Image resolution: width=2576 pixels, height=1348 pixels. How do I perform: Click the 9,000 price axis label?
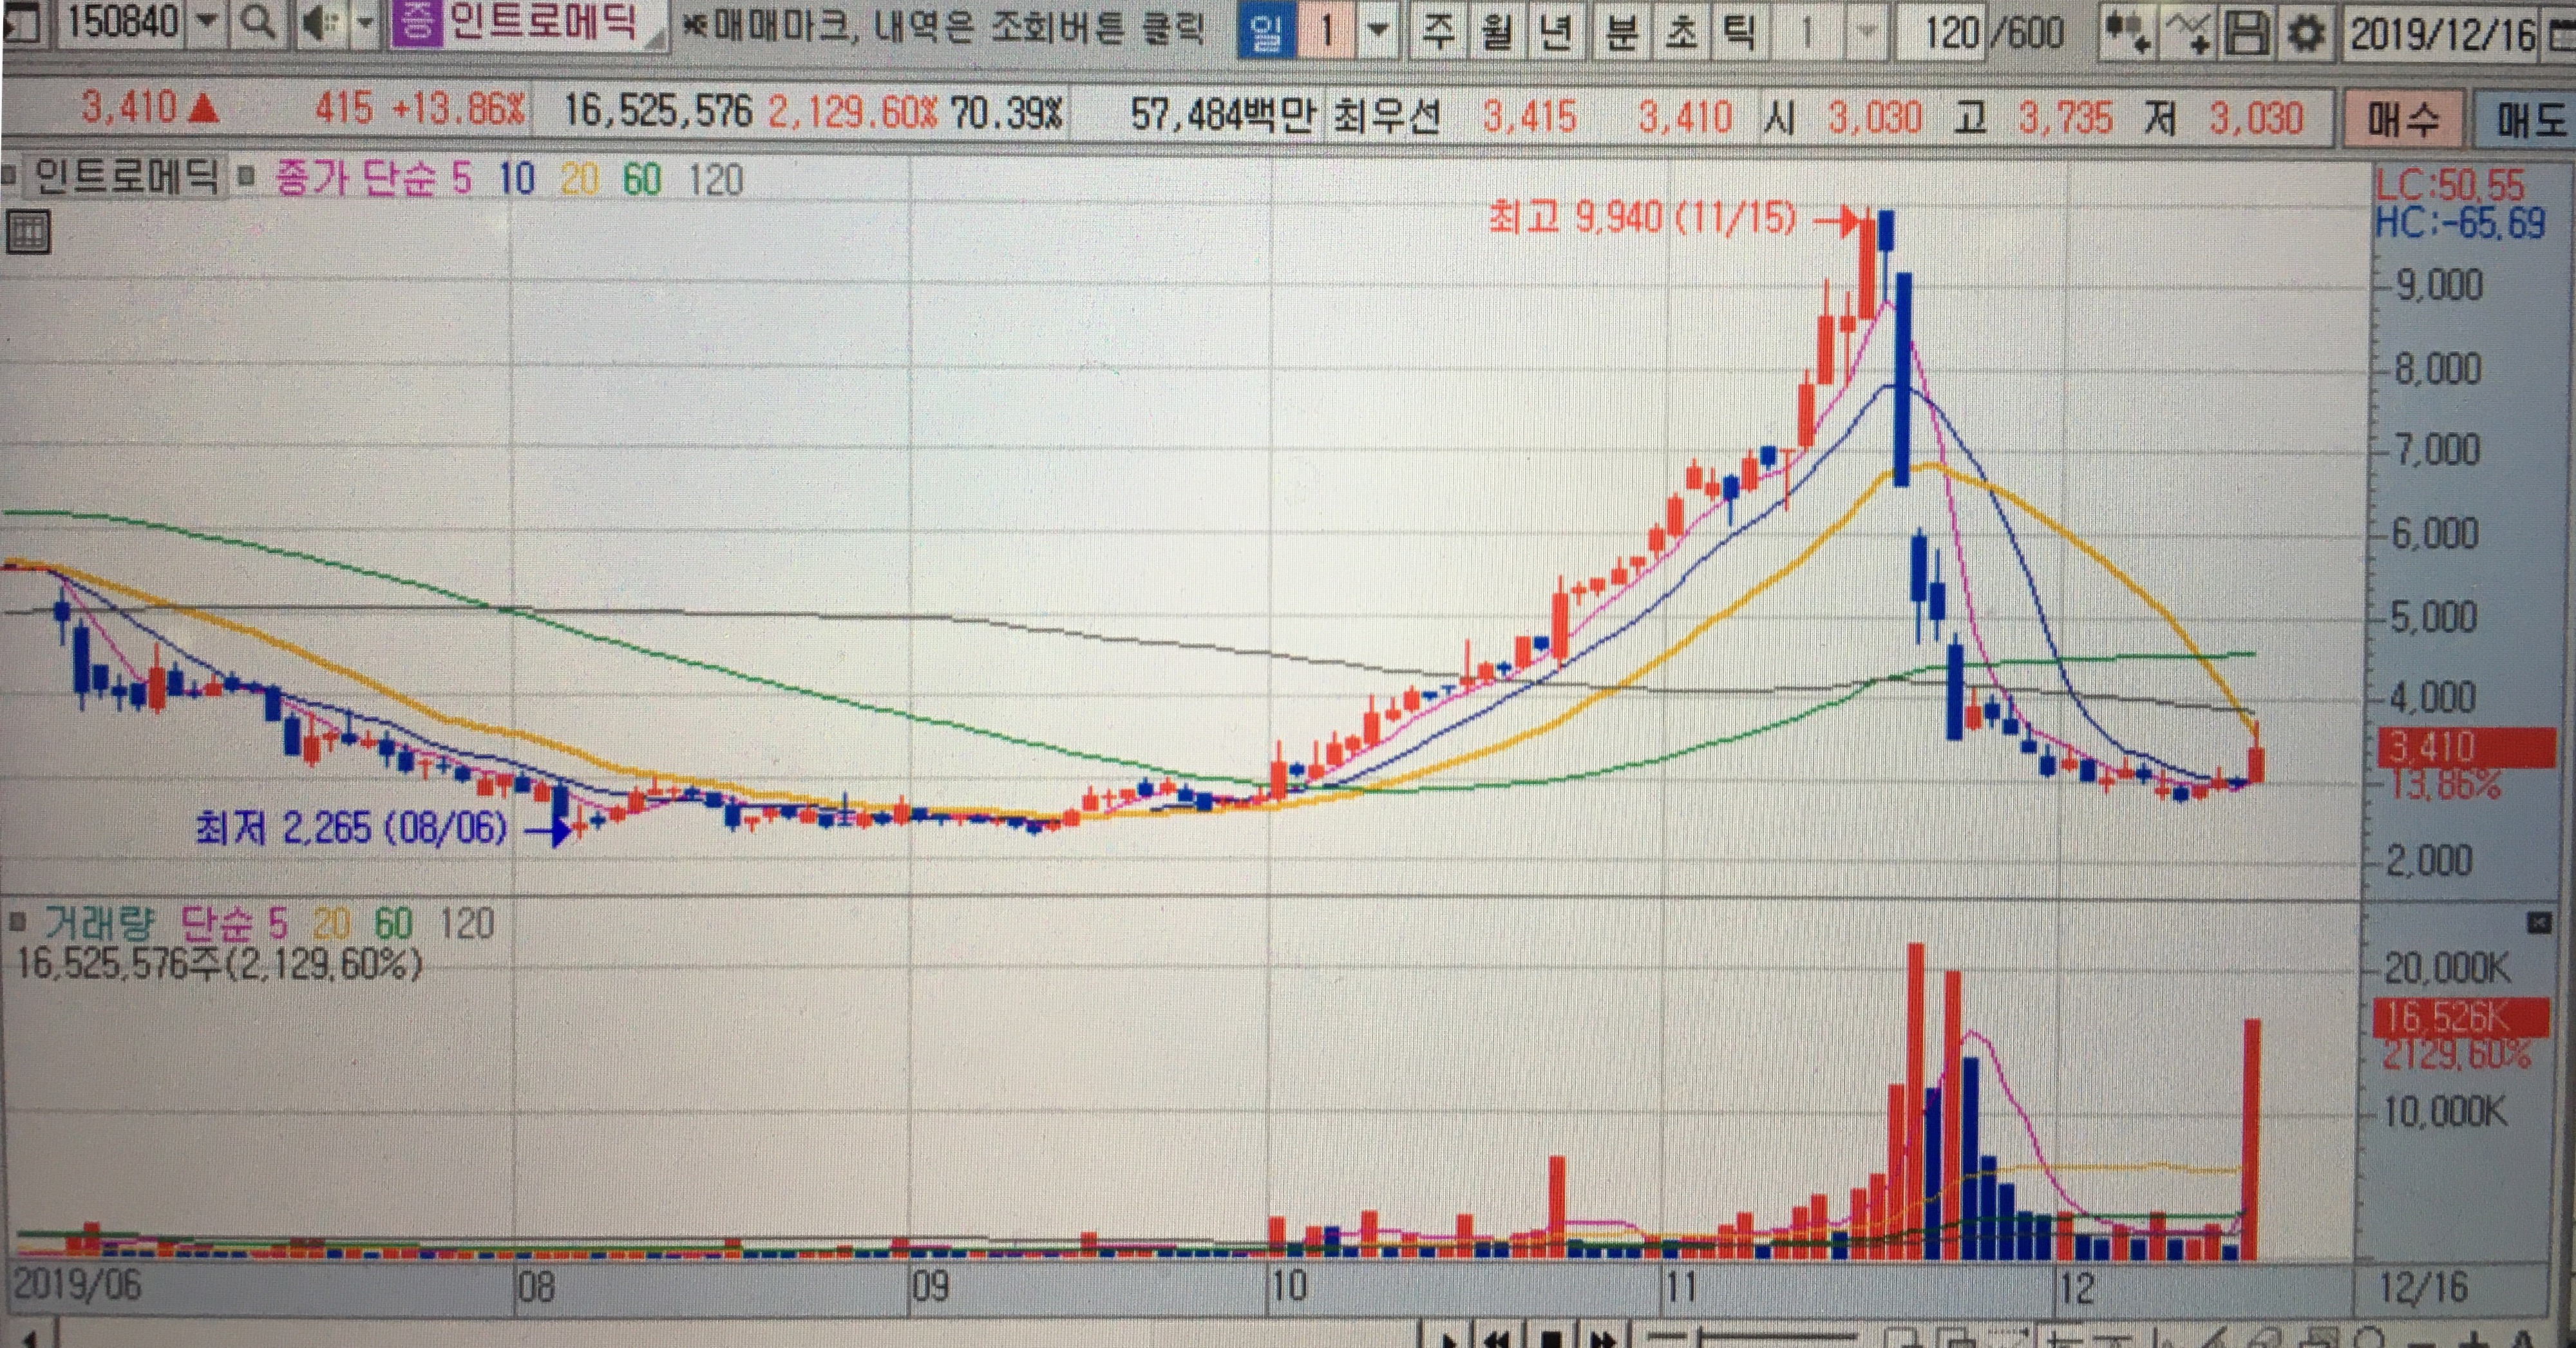pos(2439,286)
